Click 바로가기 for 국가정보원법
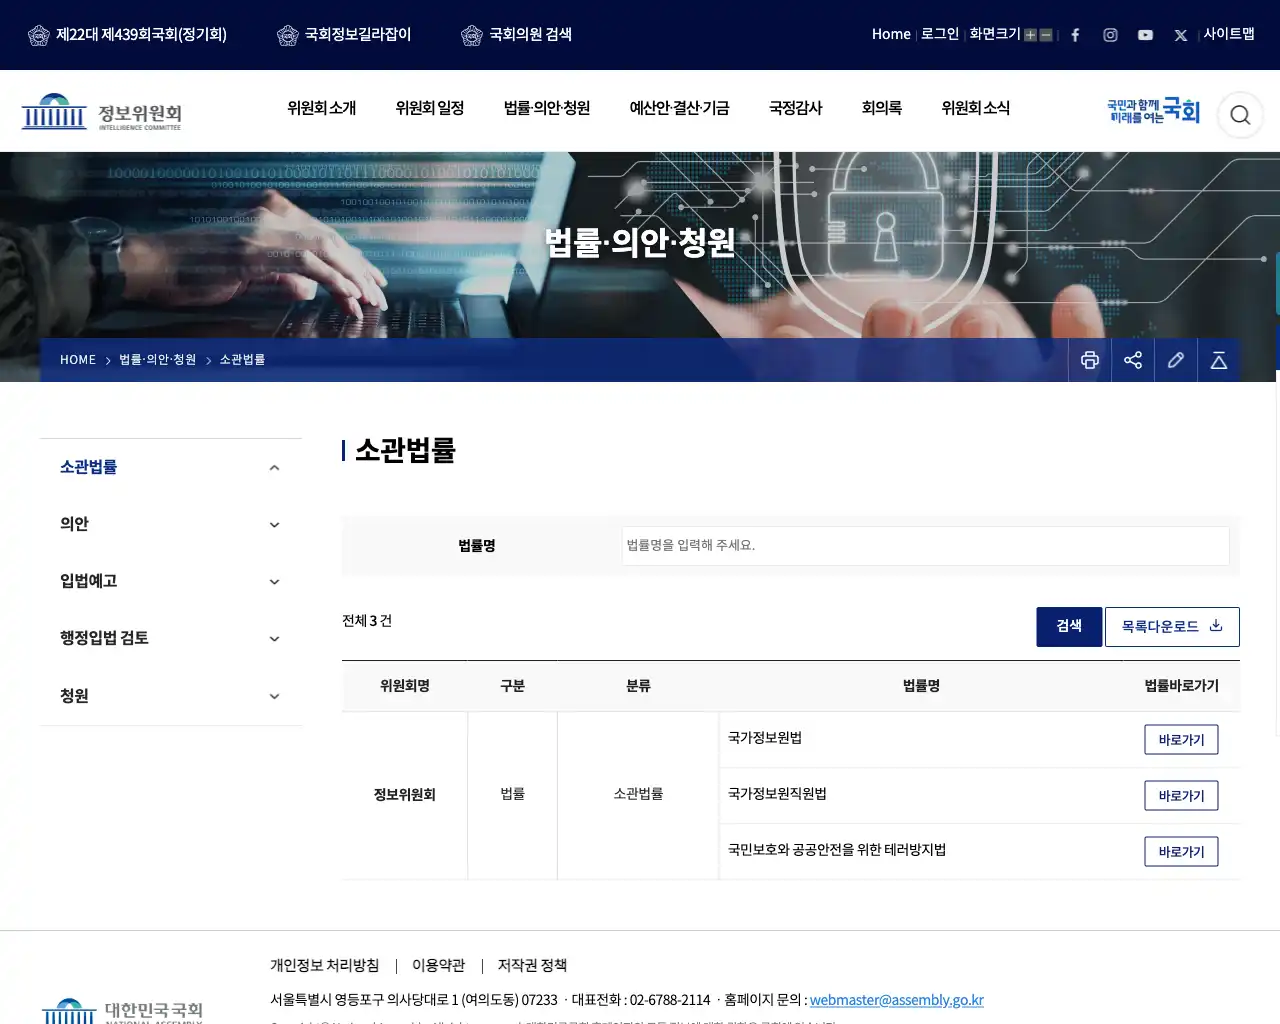This screenshot has width=1280, height=1024. 1181,740
